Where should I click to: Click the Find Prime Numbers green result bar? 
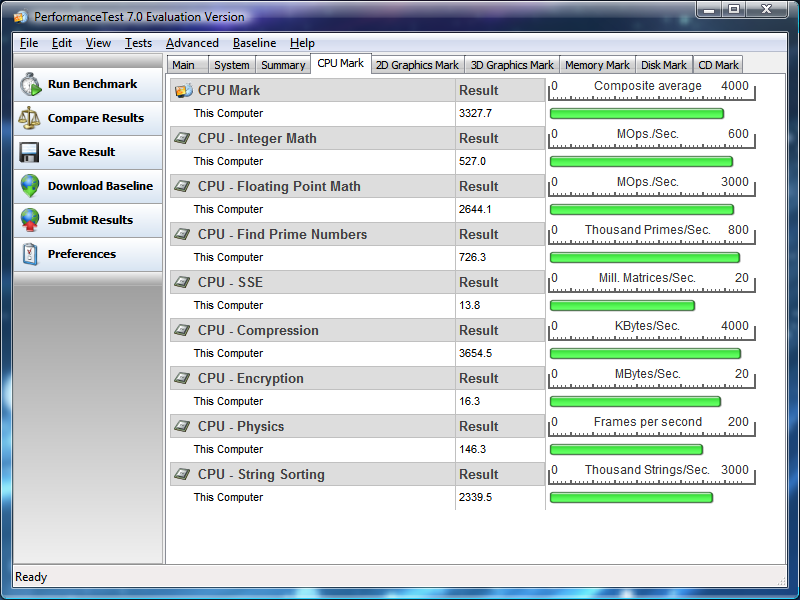click(645, 258)
